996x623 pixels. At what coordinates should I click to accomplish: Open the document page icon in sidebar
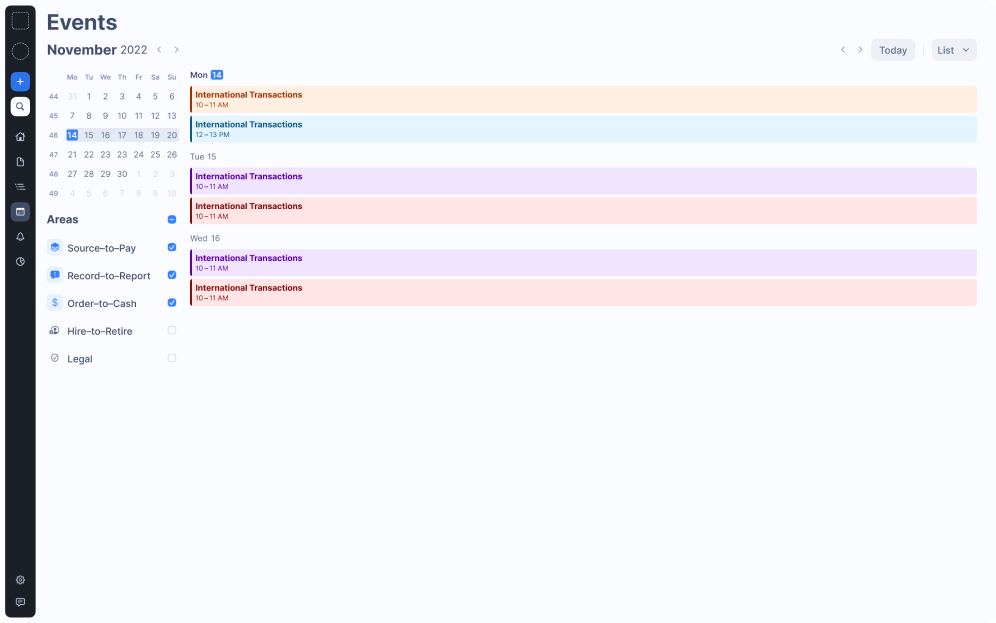point(20,161)
